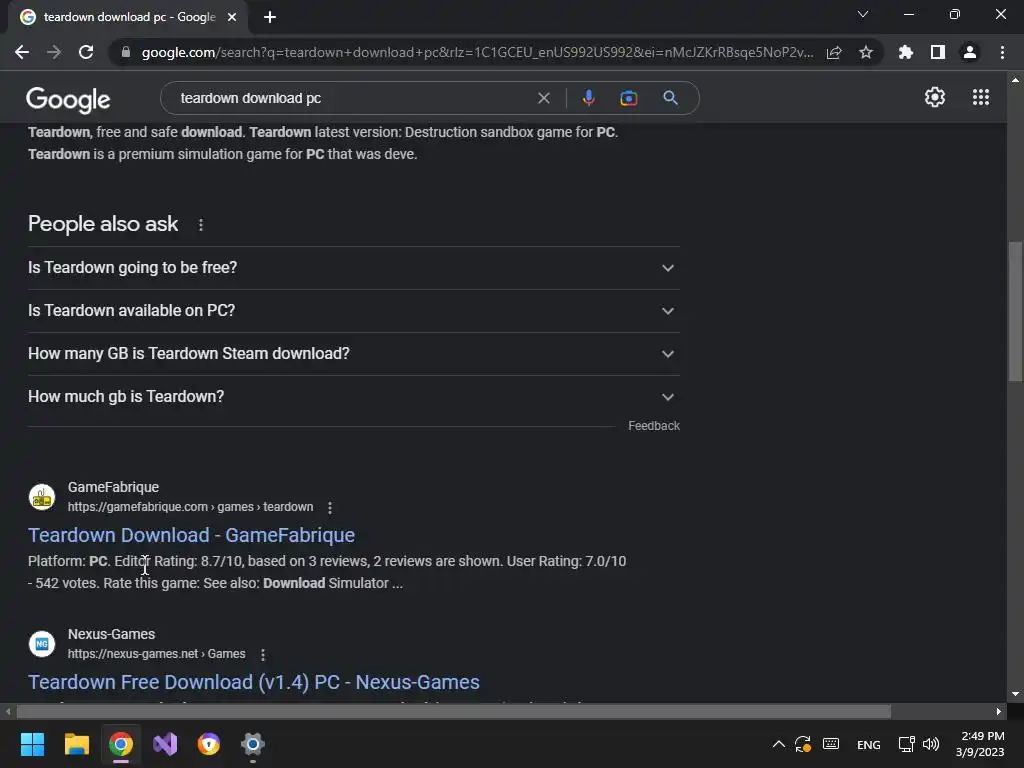
Task: Click the browser forward arrow
Action: coord(54,52)
